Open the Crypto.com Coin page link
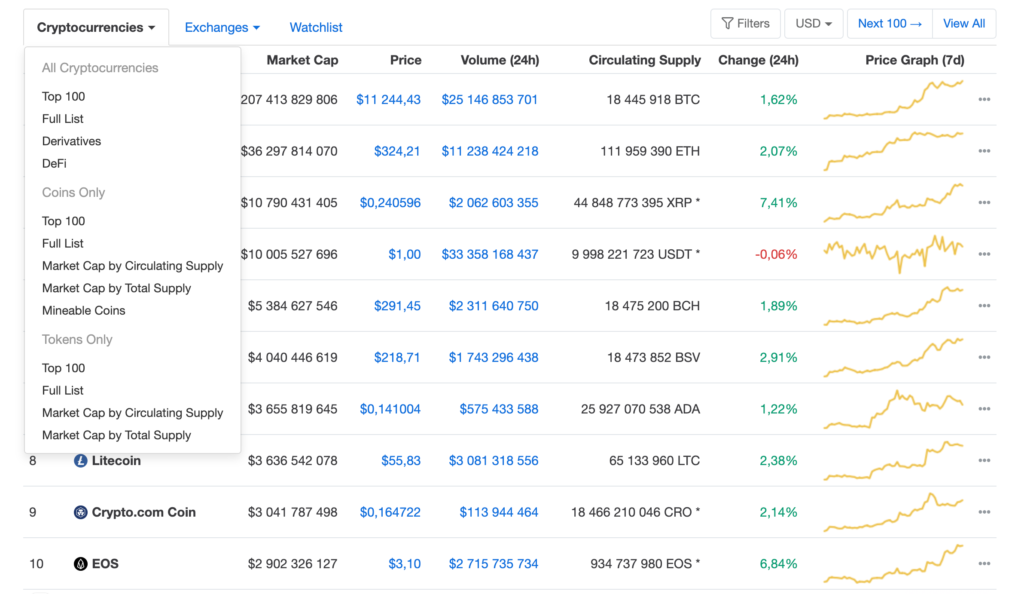Viewport: 1024px width, 594px height. [144, 512]
